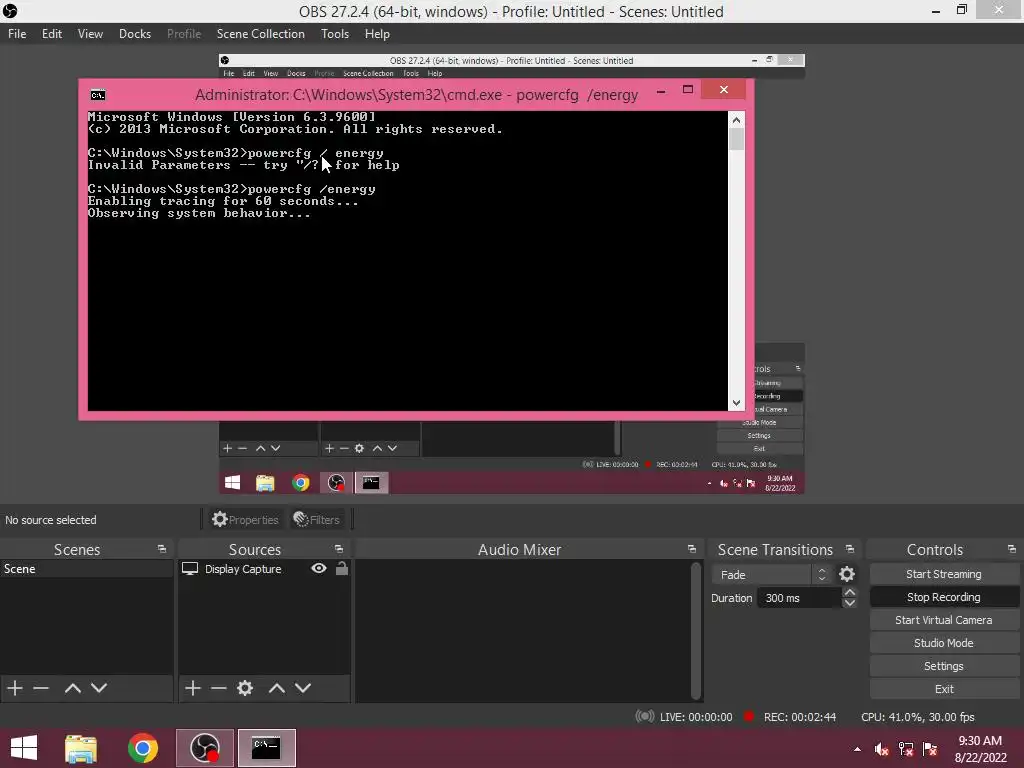The width and height of the screenshot is (1024, 768).
Task: Pop out the Audio Mixer dock
Action: click(x=692, y=549)
